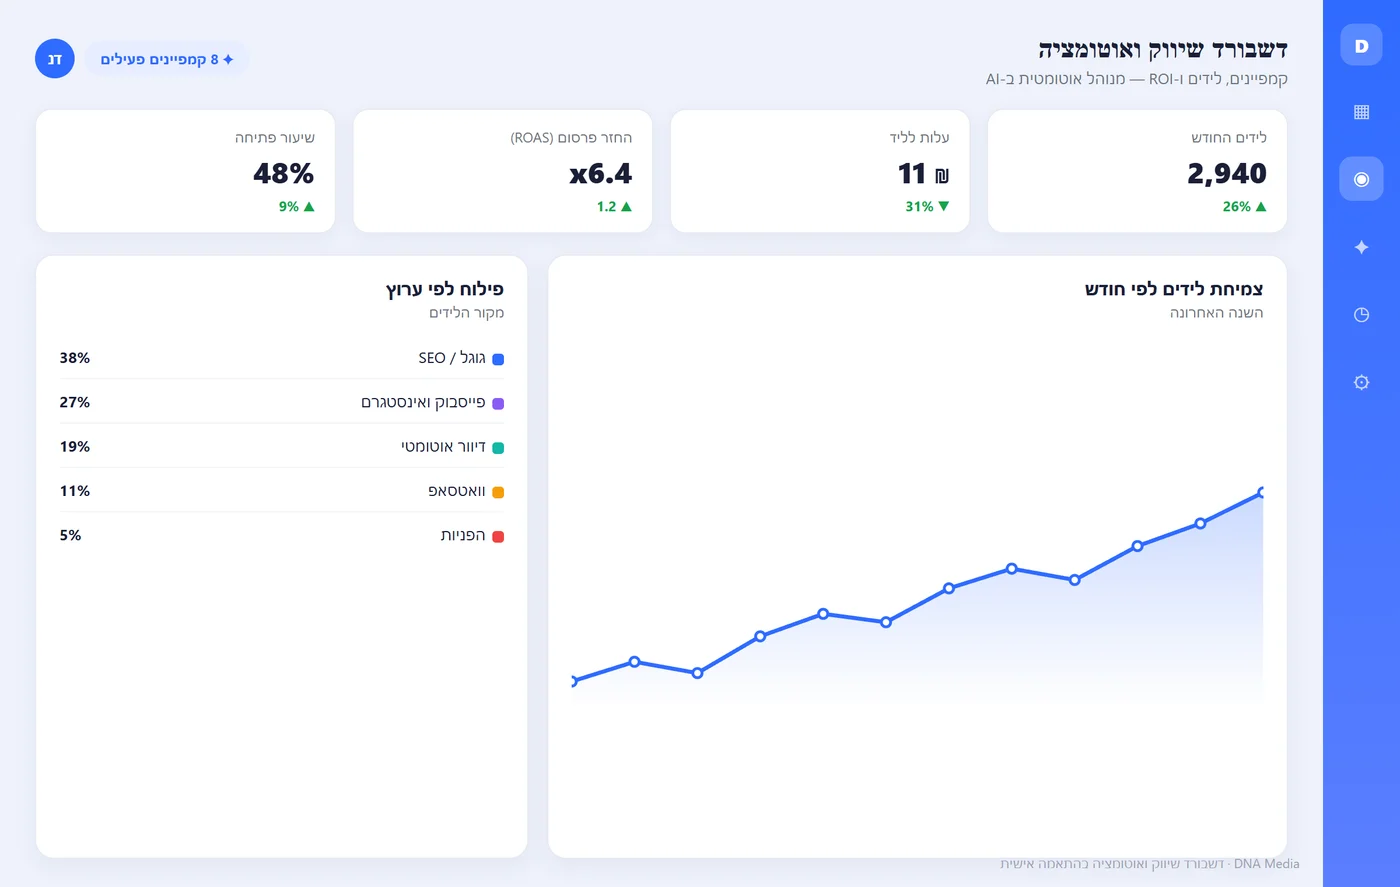Select the פייסבוק ואינסטגרם channel row
Screen dimensions: 1400x887
[282, 402]
